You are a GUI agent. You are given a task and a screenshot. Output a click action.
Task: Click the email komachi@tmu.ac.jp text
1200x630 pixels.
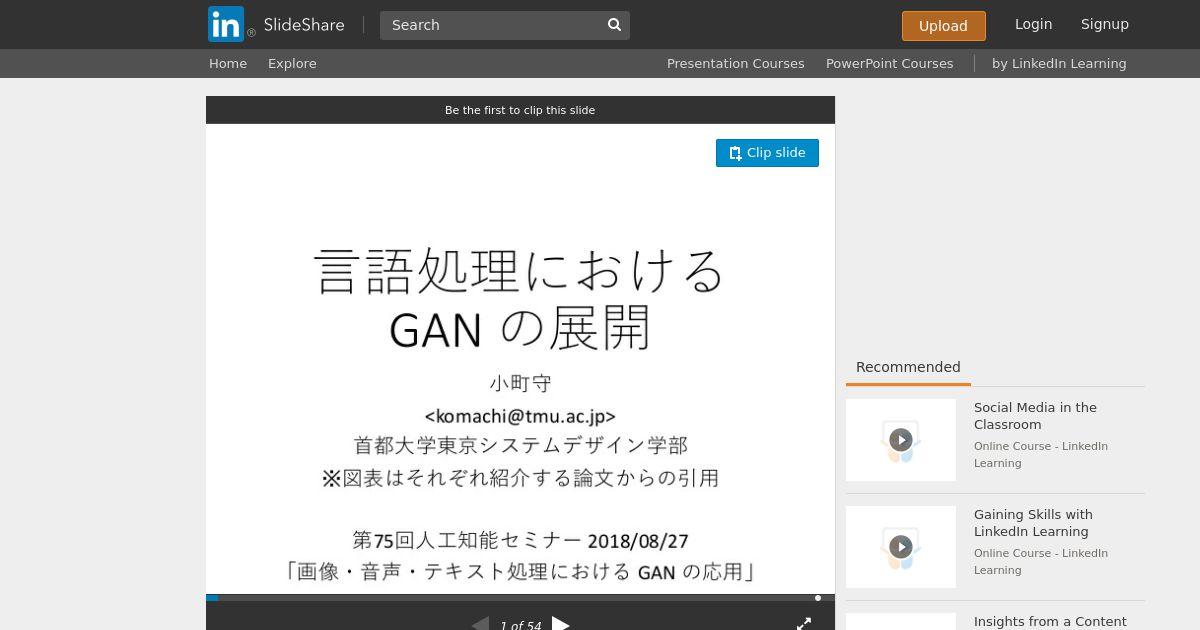[520, 416]
